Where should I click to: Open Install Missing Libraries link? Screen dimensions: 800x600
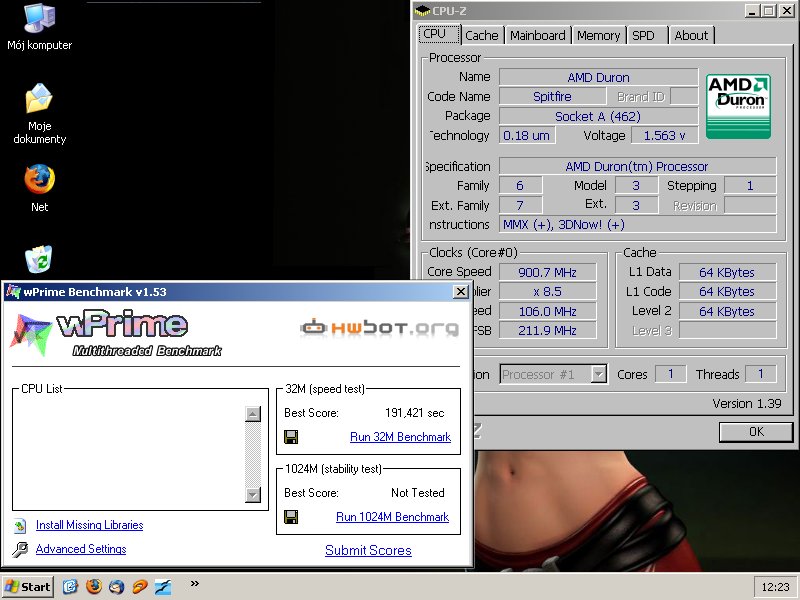coord(89,525)
